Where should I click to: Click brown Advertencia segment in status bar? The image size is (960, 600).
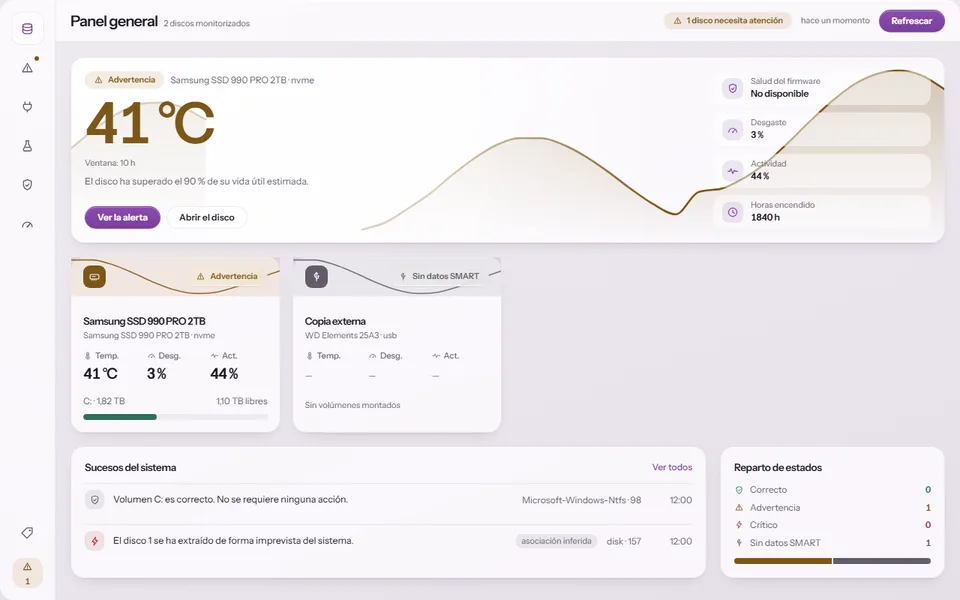[x=783, y=561]
